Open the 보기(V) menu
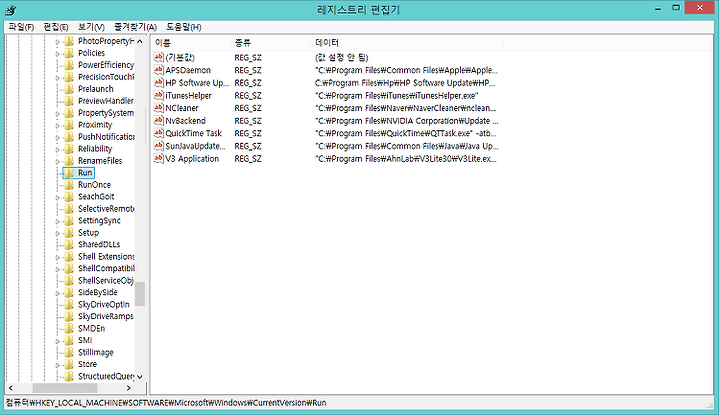The height and width of the screenshot is (415, 720). [91, 27]
